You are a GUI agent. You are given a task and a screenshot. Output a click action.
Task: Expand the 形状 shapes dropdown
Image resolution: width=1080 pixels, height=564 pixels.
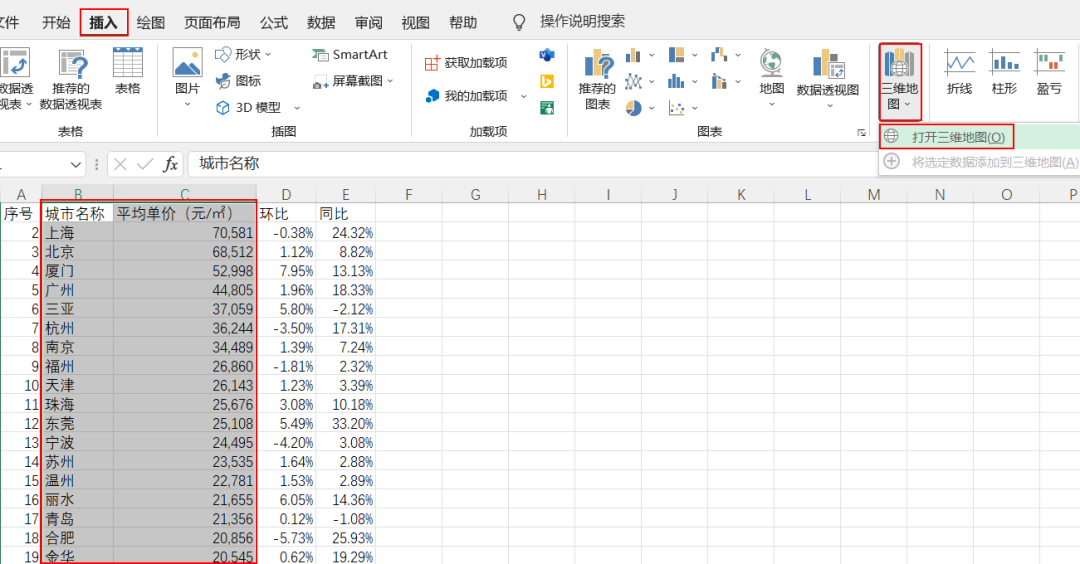268,54
